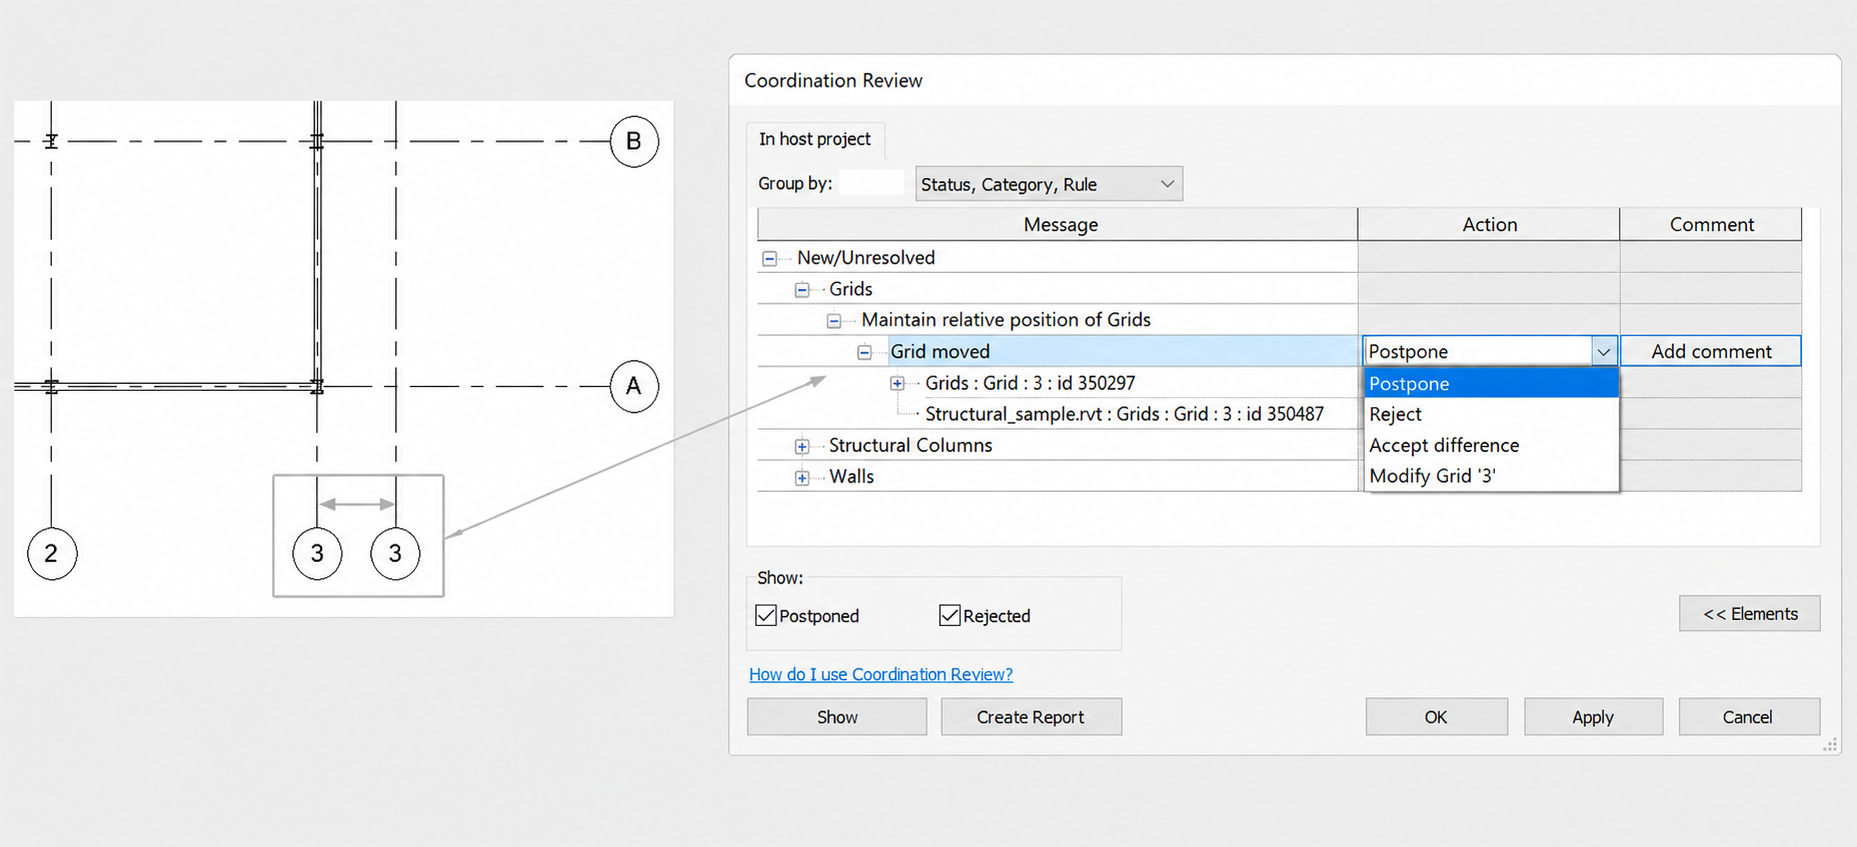This screenshot has height=847, width=1857.
Task: Select the Action column header
Action: tap(1489, 224)
